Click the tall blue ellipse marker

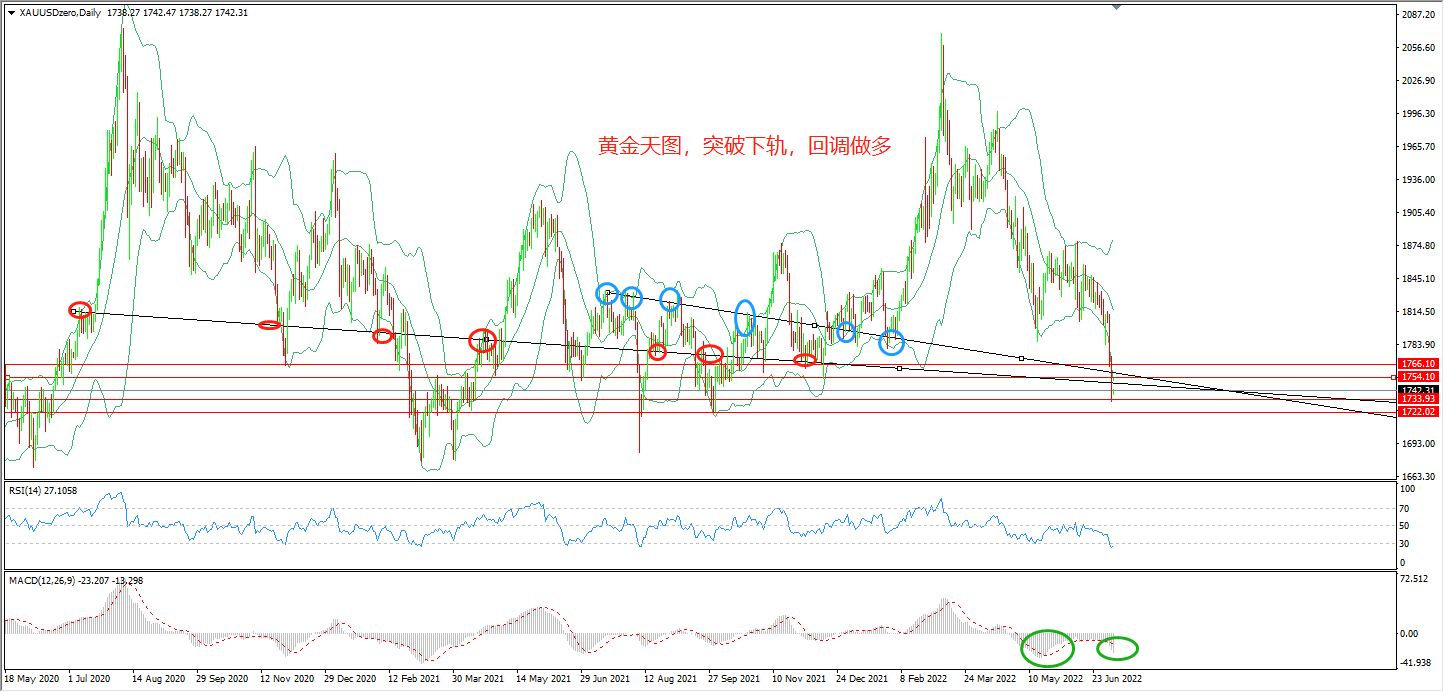[x=745, y=317]
